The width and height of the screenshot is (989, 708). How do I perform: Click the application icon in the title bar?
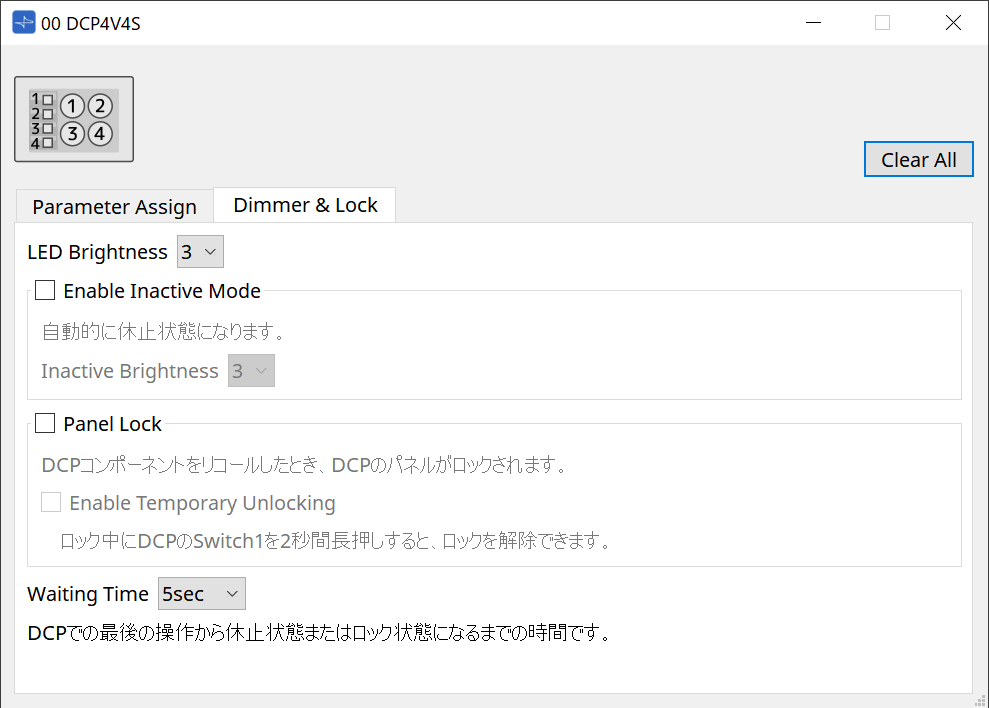pyautogui.click(x=21, y=21)
